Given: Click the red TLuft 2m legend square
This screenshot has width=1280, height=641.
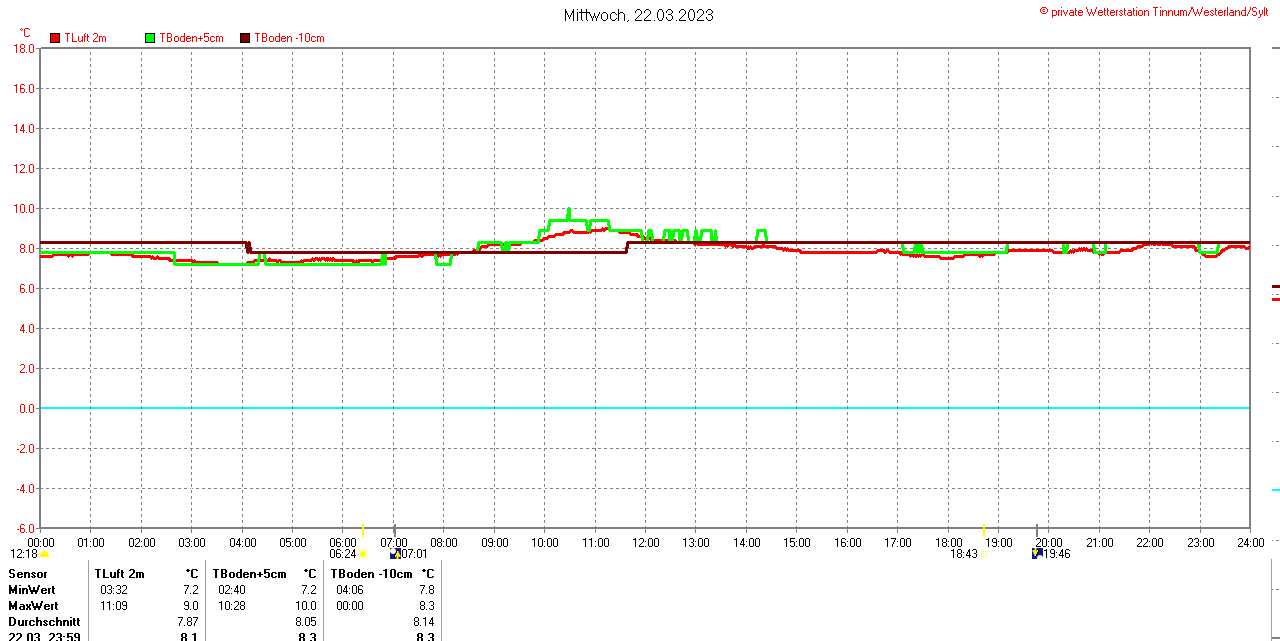Looking at the screenshot, I should point(55,38).
